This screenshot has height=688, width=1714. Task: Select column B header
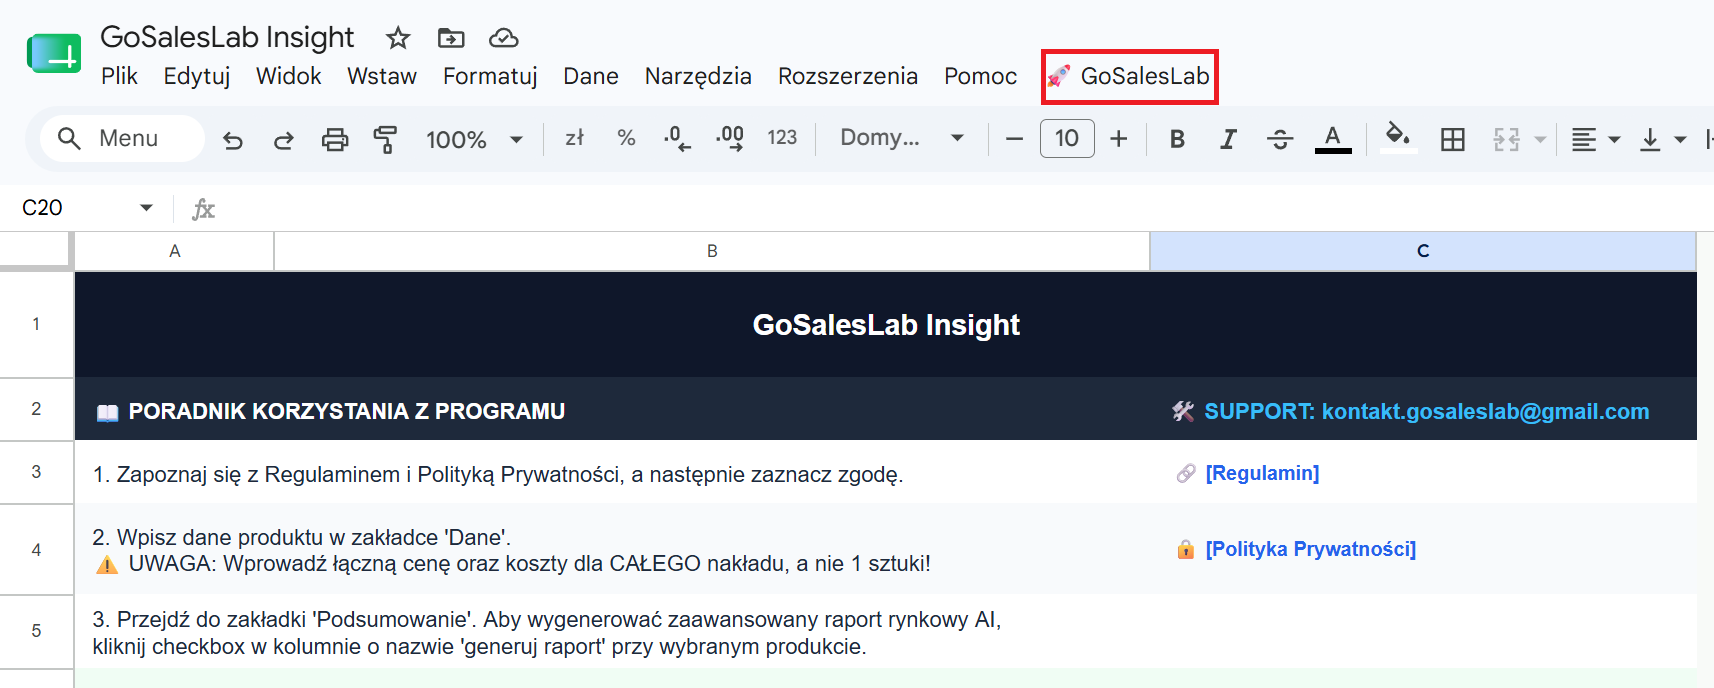click(712, 251)
